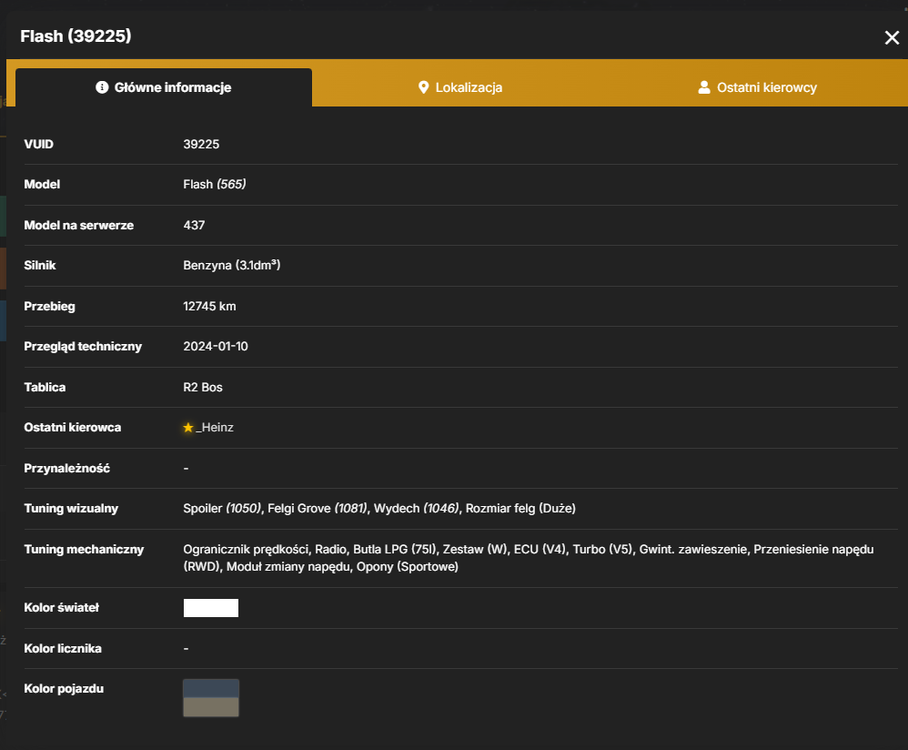Select the model value Flash (565)
Screen dimensions: 908x750
point(214,184)
